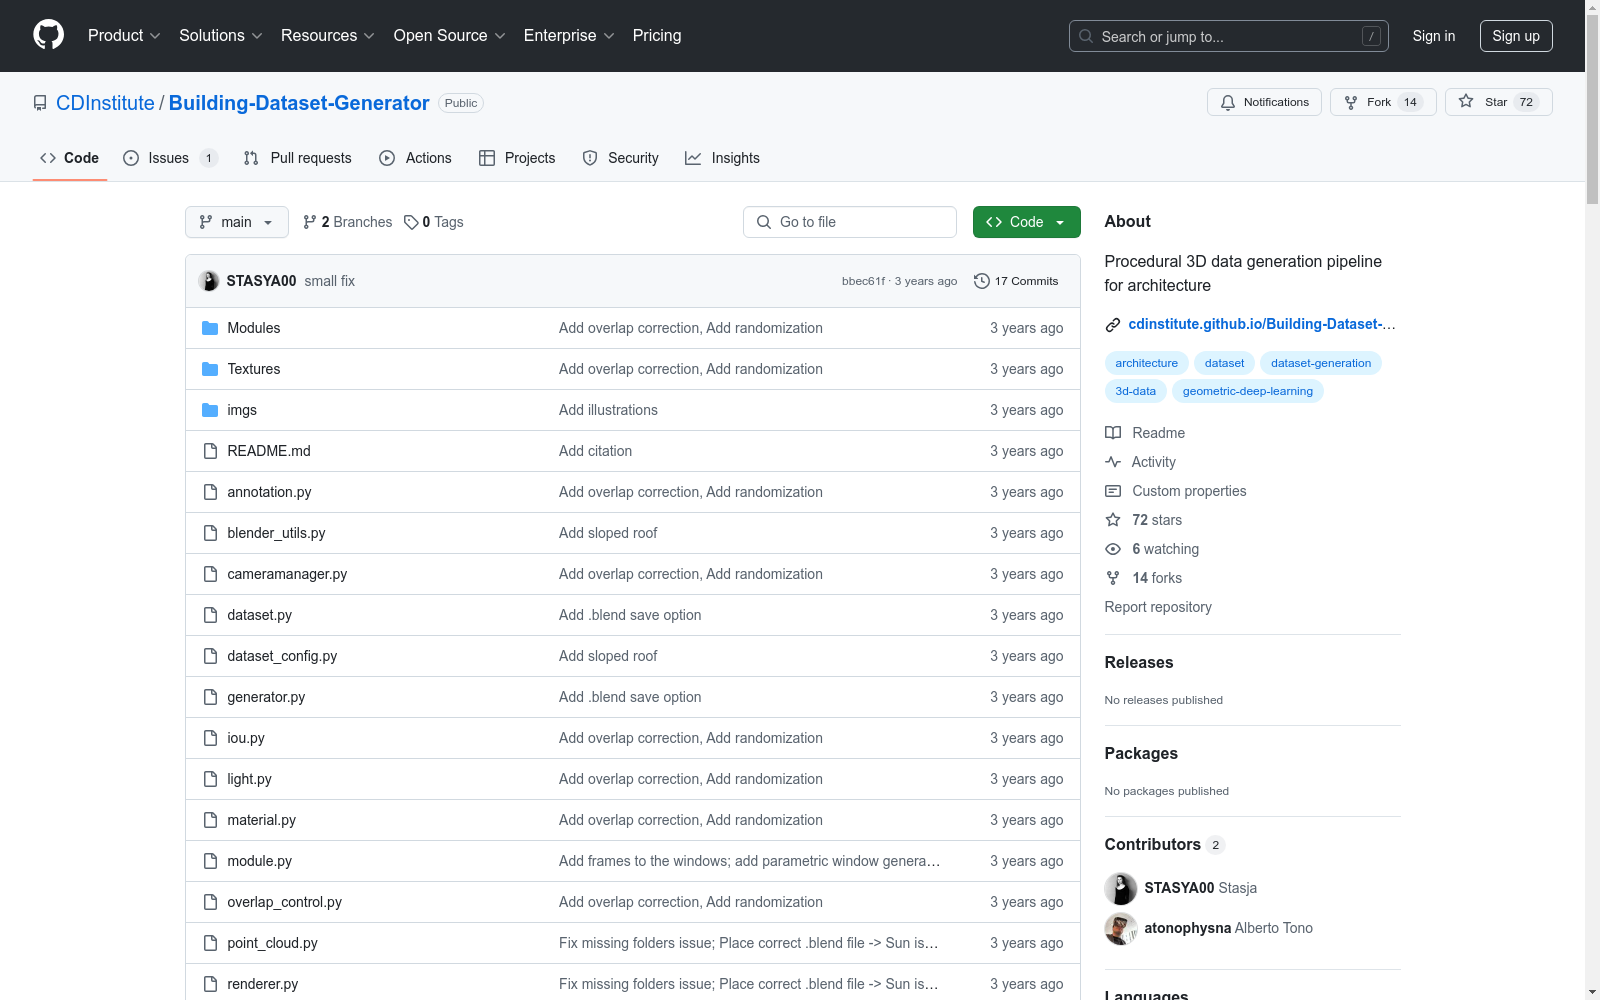Open the dataset_config.py file
Screen dimensions: 1600x1000
(x=282, y=656)
